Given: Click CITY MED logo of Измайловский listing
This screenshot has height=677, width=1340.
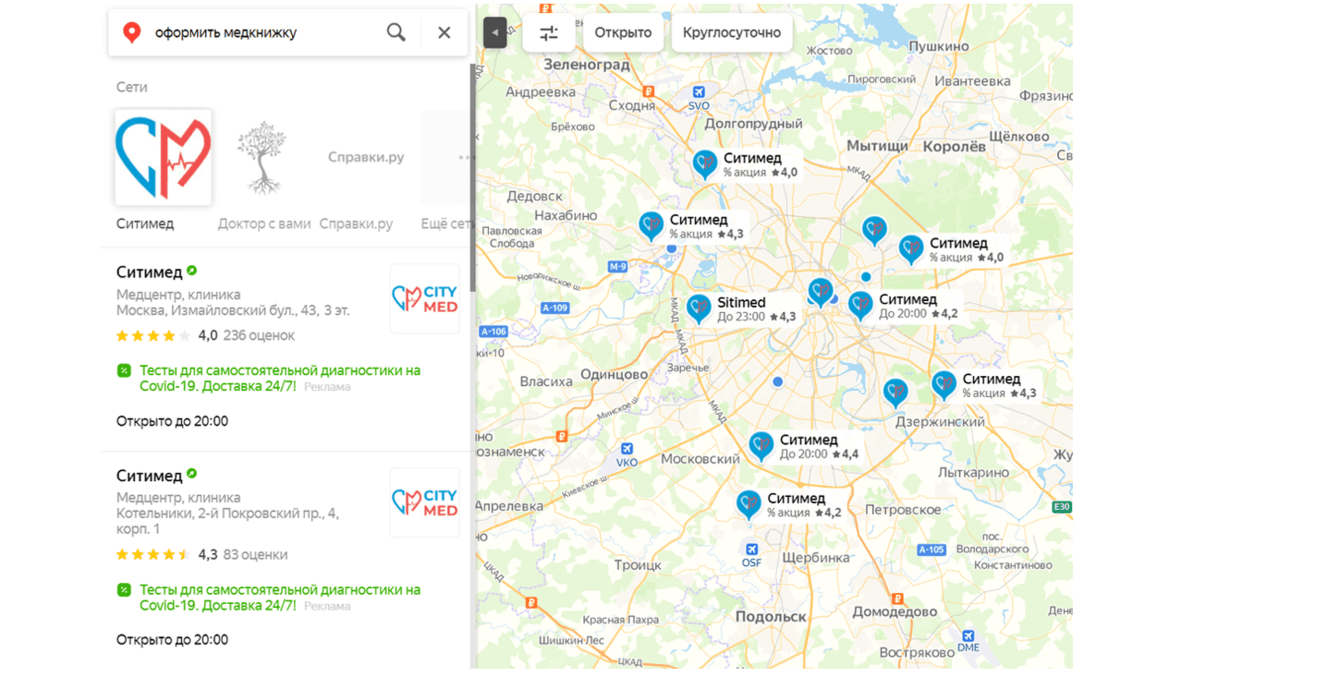Looking at the screenshot, I should (425, 298).
